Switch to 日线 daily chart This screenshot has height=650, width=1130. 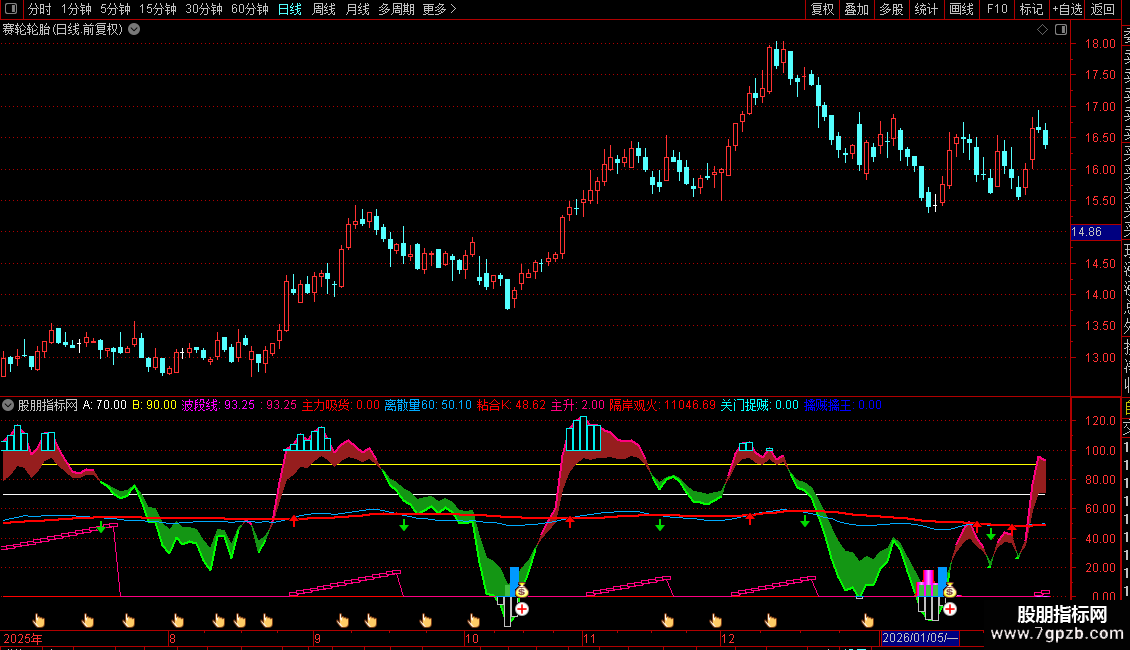point(290,9)
